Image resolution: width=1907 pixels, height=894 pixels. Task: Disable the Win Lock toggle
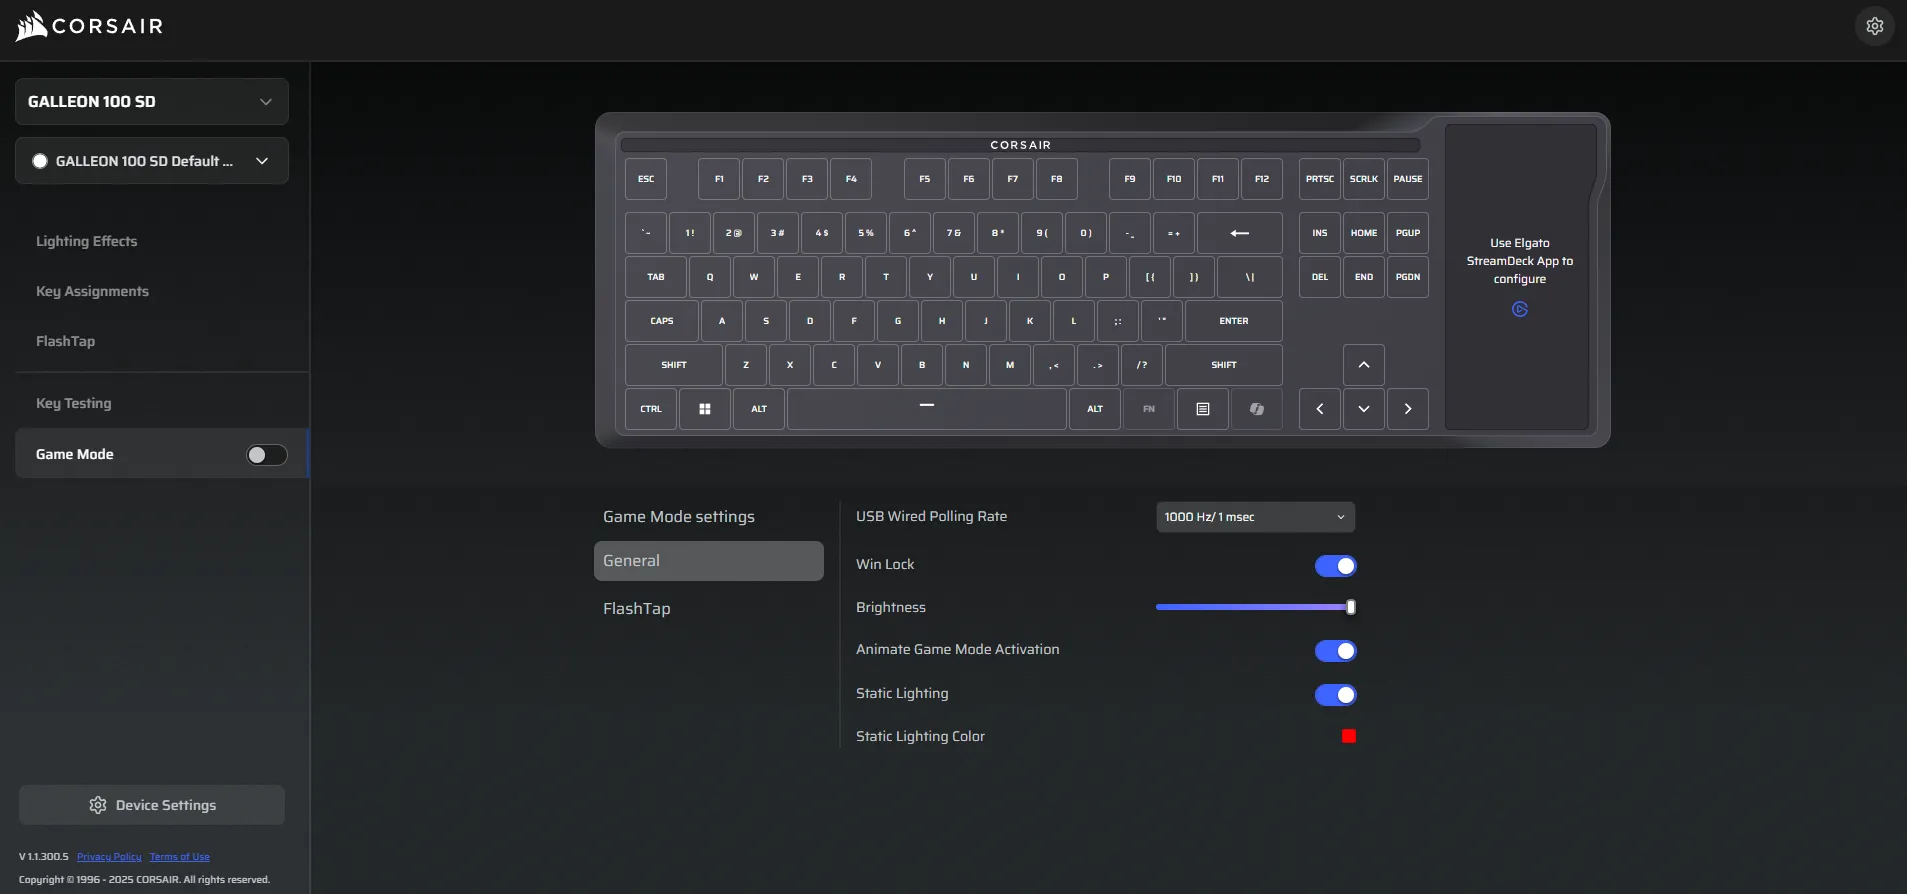point(1336,566)
